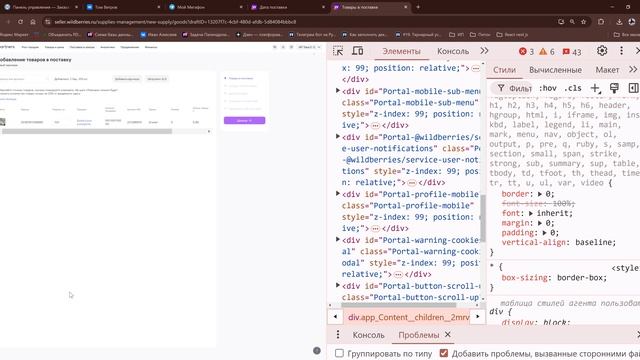Screen dimensions: 640x360
Task: Toggle the computed styles sidebar icon
Action: (633, 88)
